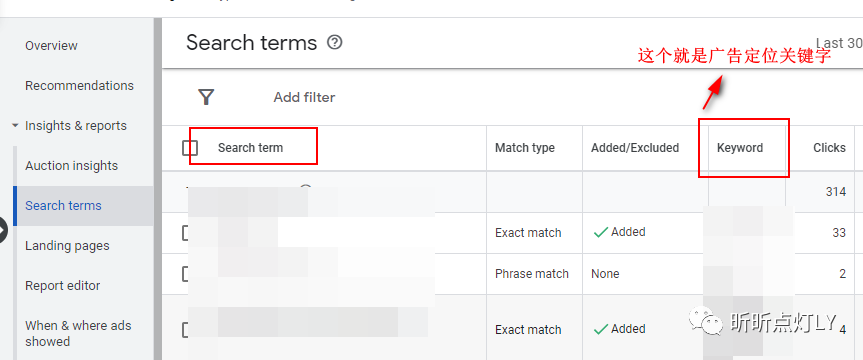The height and width of the screenshot is (360, 863).
Task: Collapse Insights & reports section arrow
Action: 15,126
